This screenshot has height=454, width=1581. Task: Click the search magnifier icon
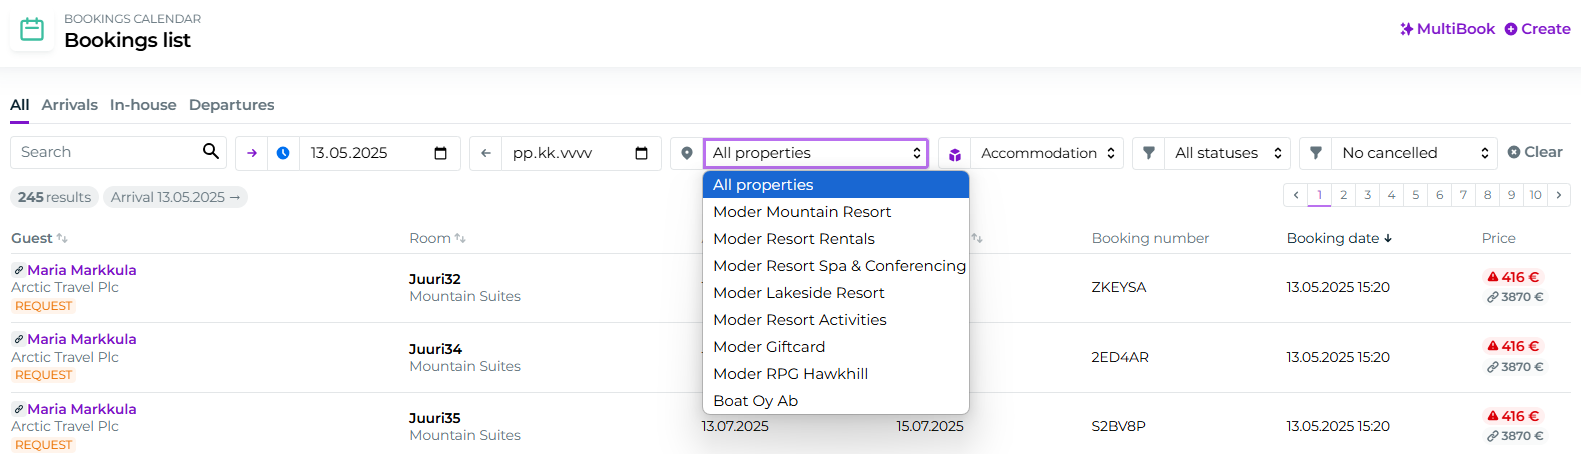210,151
